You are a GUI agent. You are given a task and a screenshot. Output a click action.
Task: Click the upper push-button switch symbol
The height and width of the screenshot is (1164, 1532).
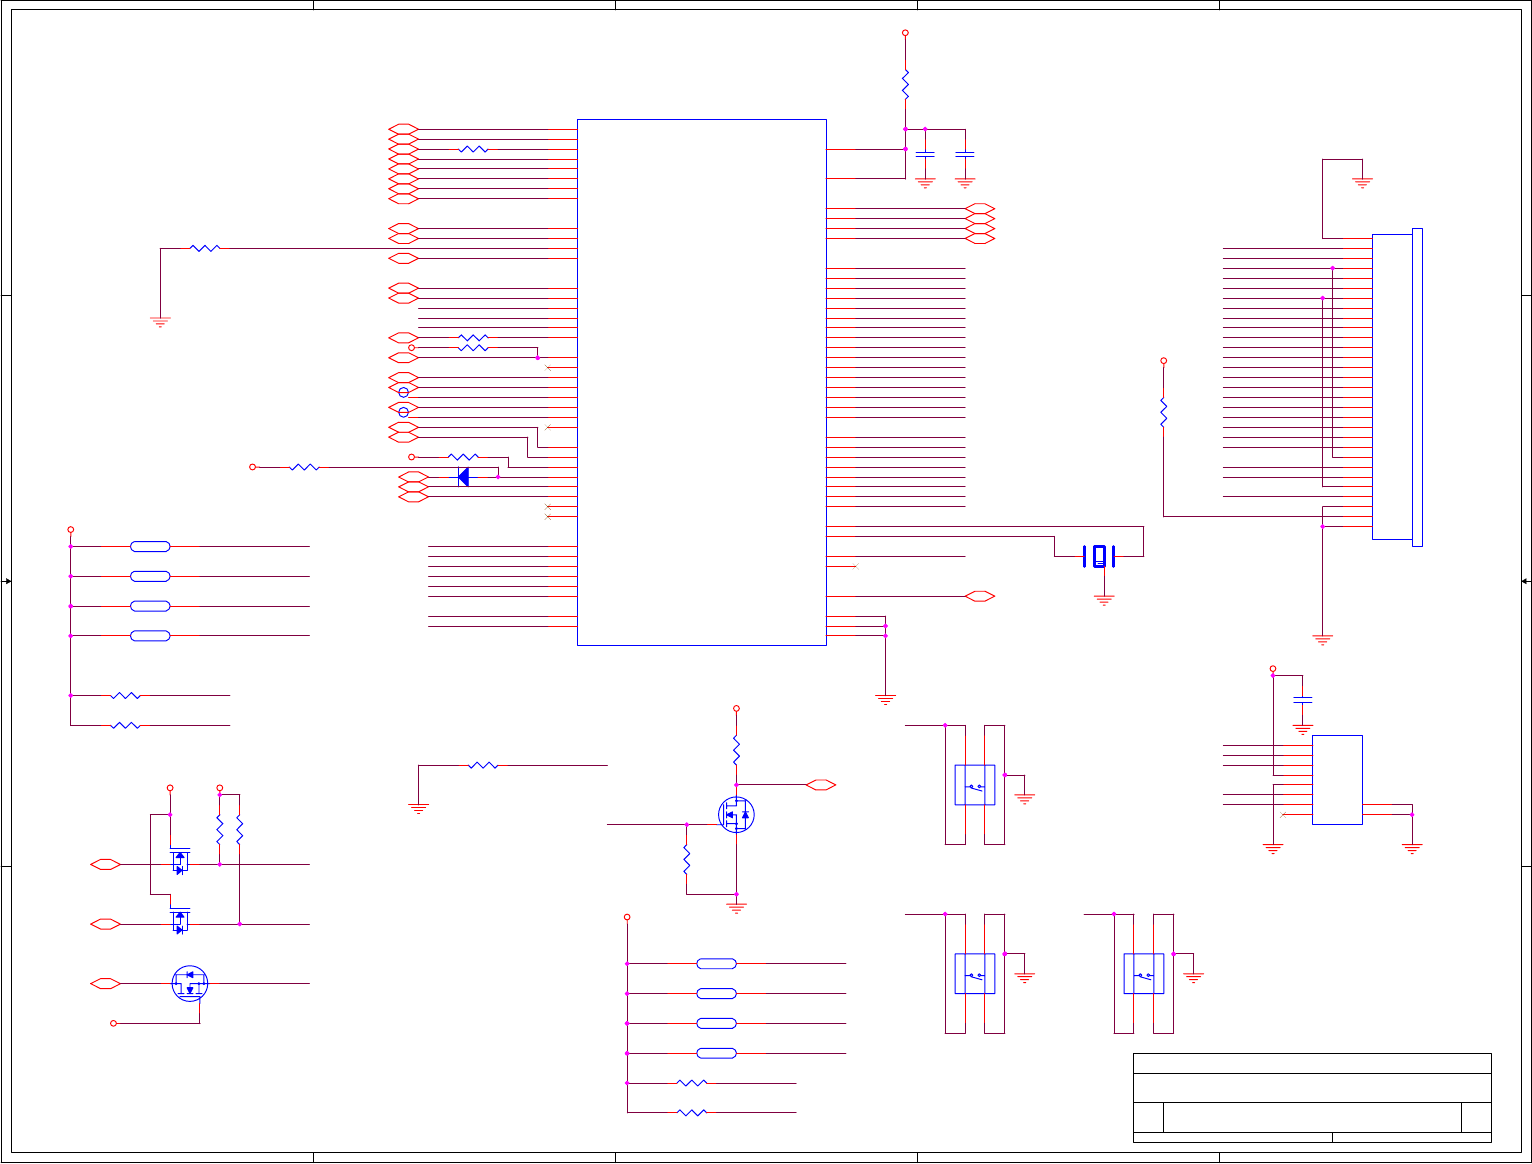click(x=974, y=785)
